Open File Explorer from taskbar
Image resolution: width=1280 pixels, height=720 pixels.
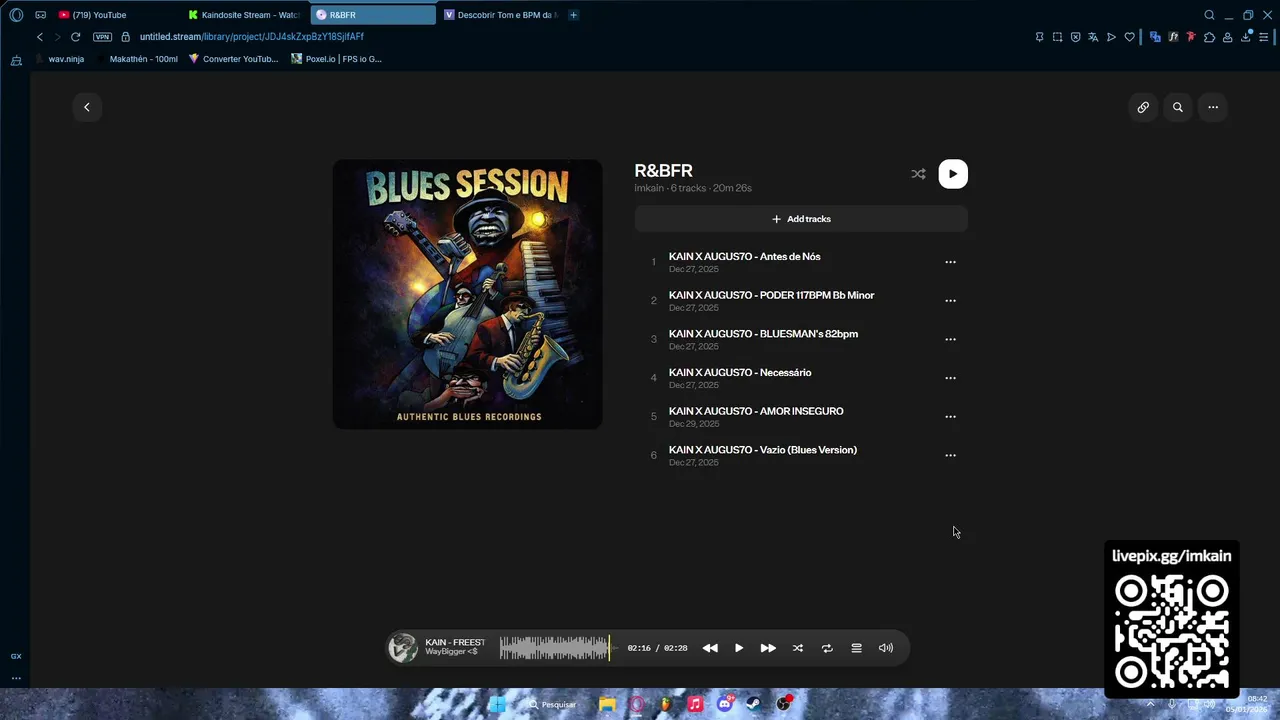pos(607,704)
